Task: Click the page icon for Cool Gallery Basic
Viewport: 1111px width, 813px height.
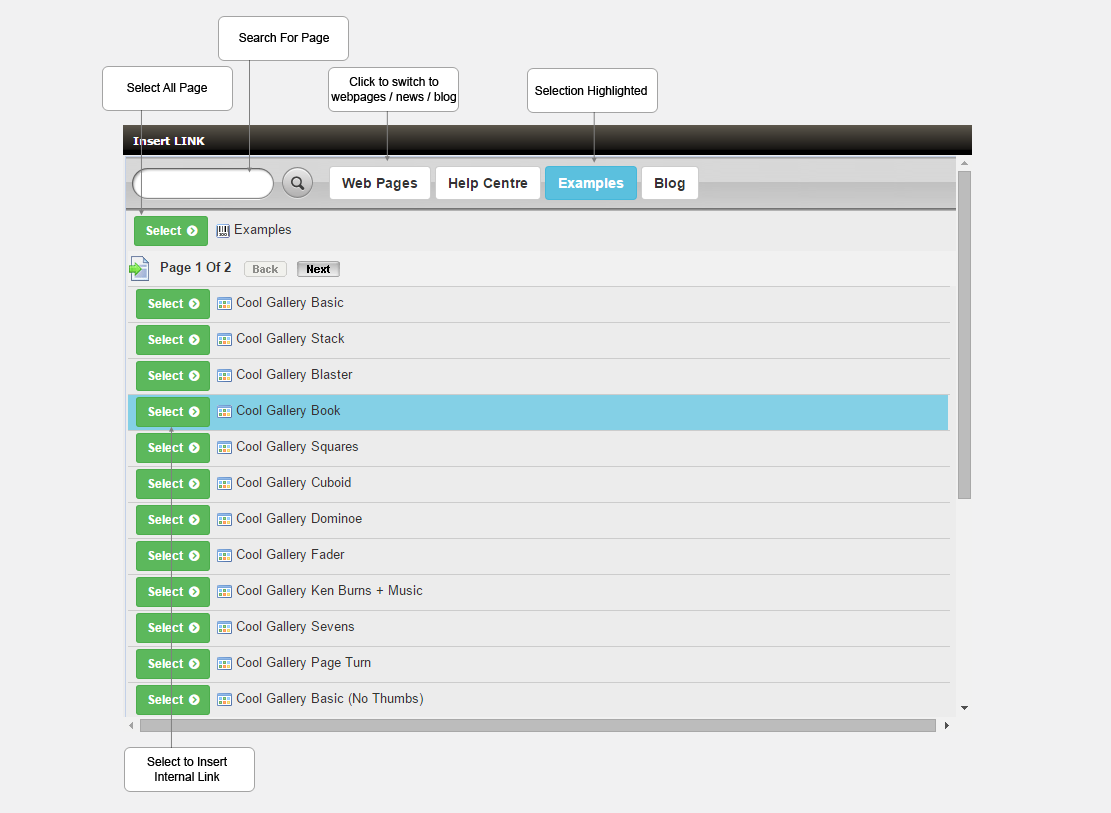Action: click(225, 304)
